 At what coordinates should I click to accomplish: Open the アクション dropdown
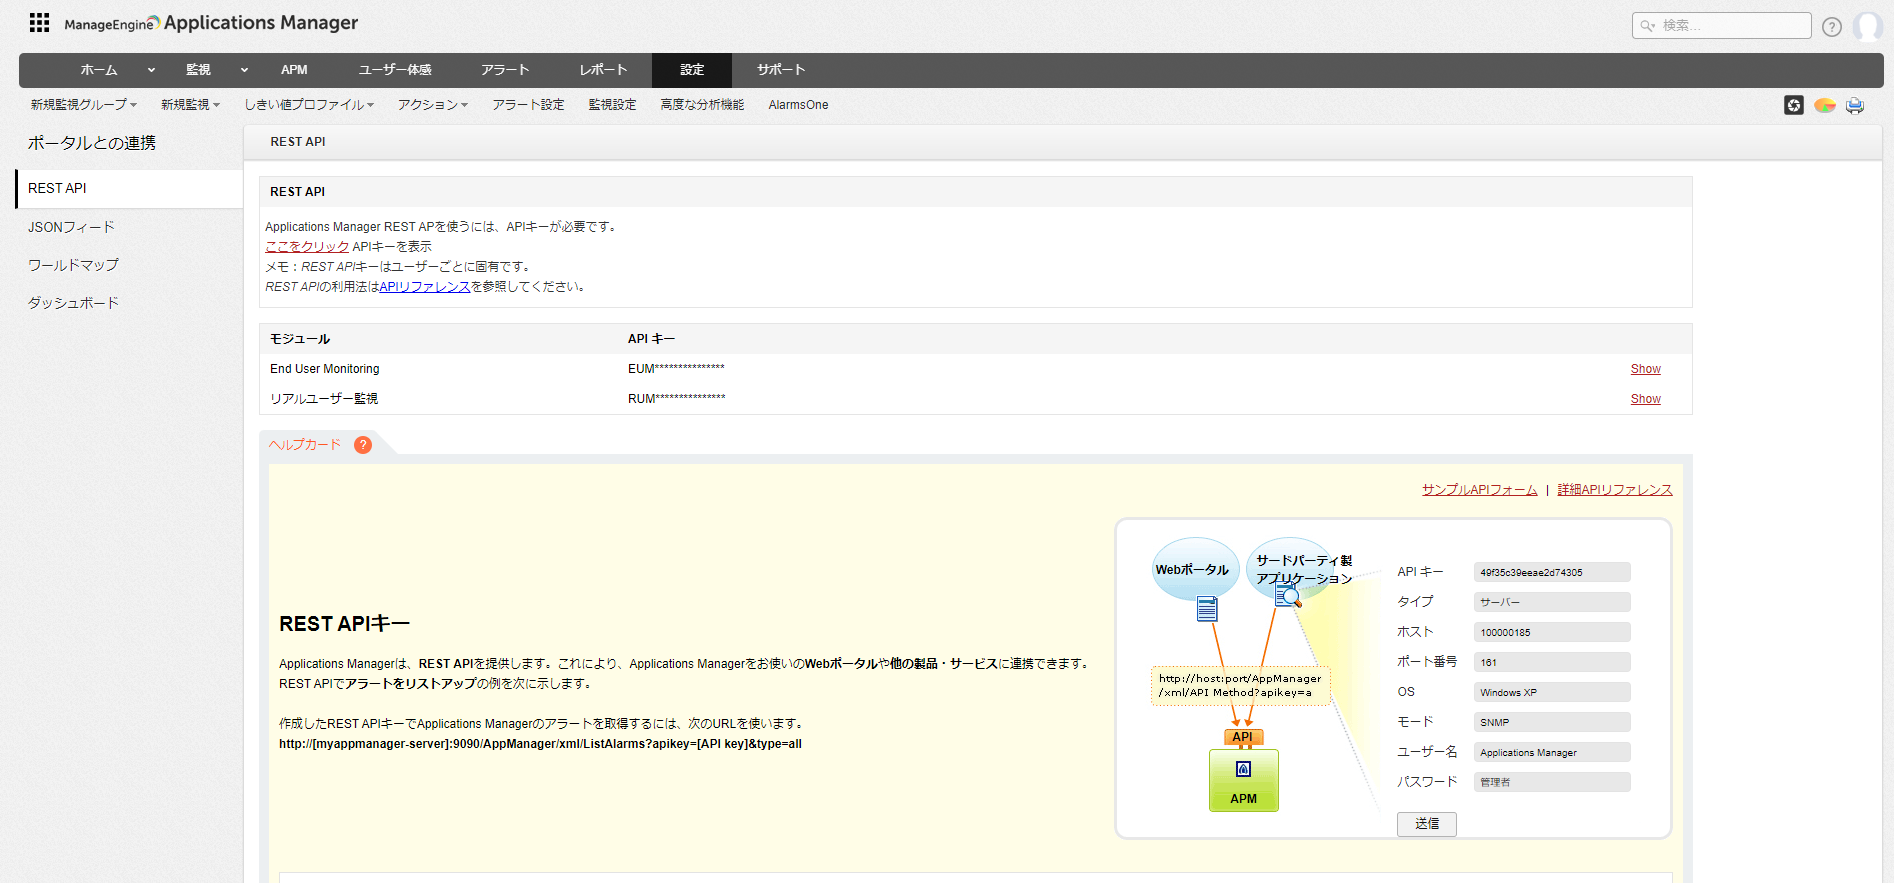click(x=432, y=105)
